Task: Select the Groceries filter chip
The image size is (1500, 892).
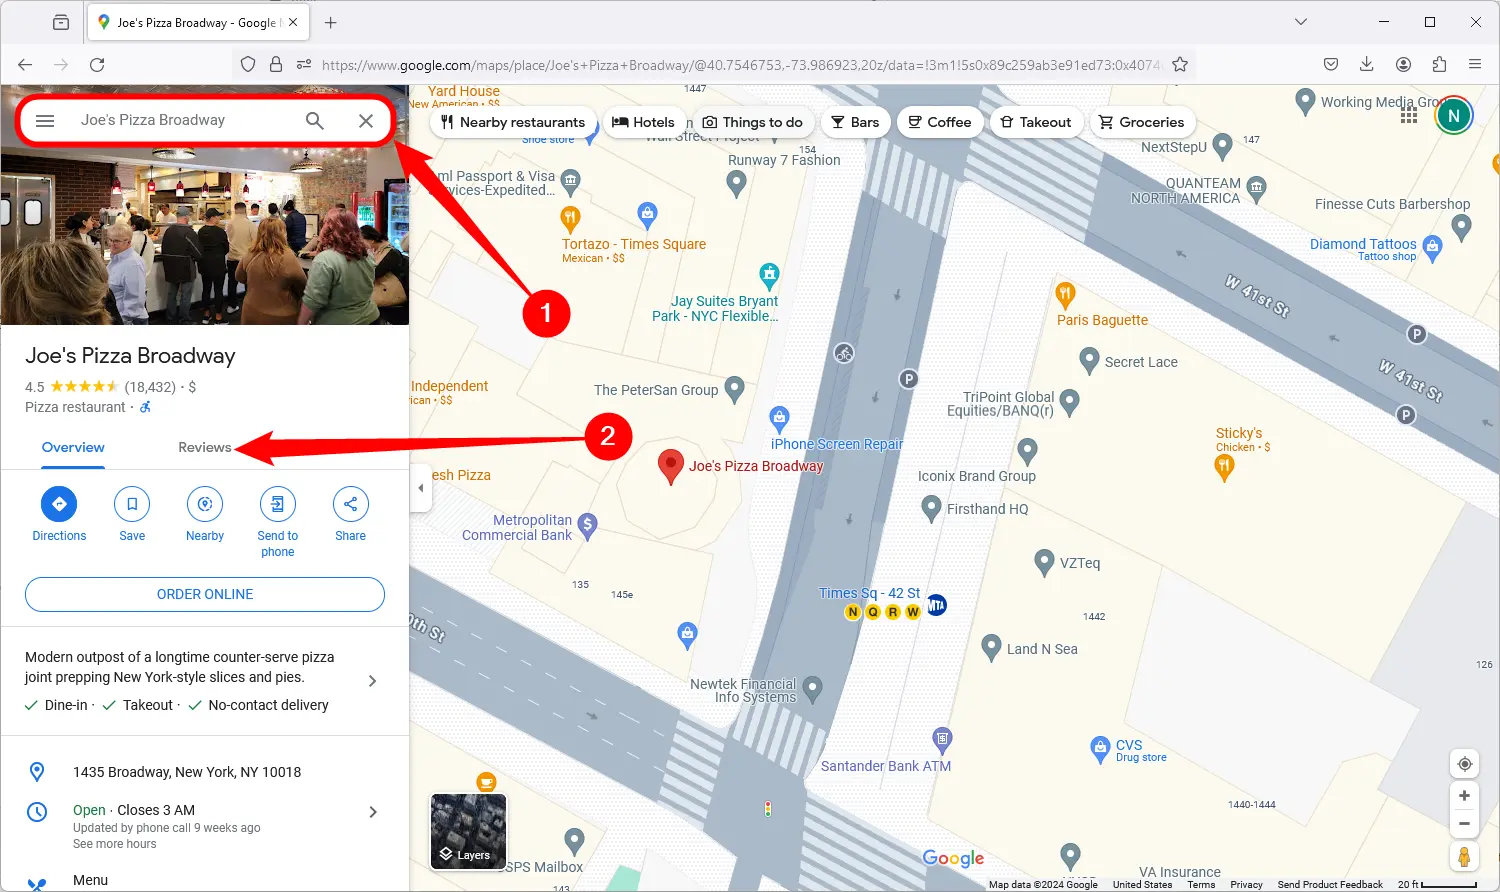Action: click(1141, 122)
